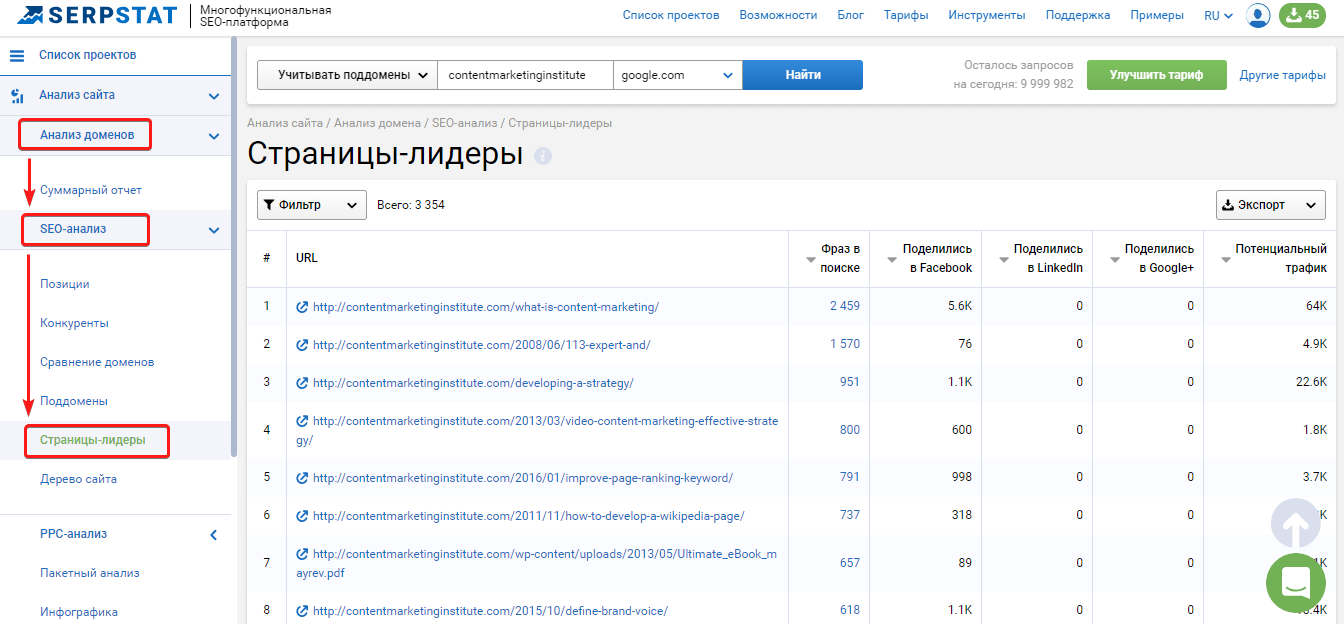Click the blue Найти button
The image size is (1344, 624).
[x=803, y=75]
